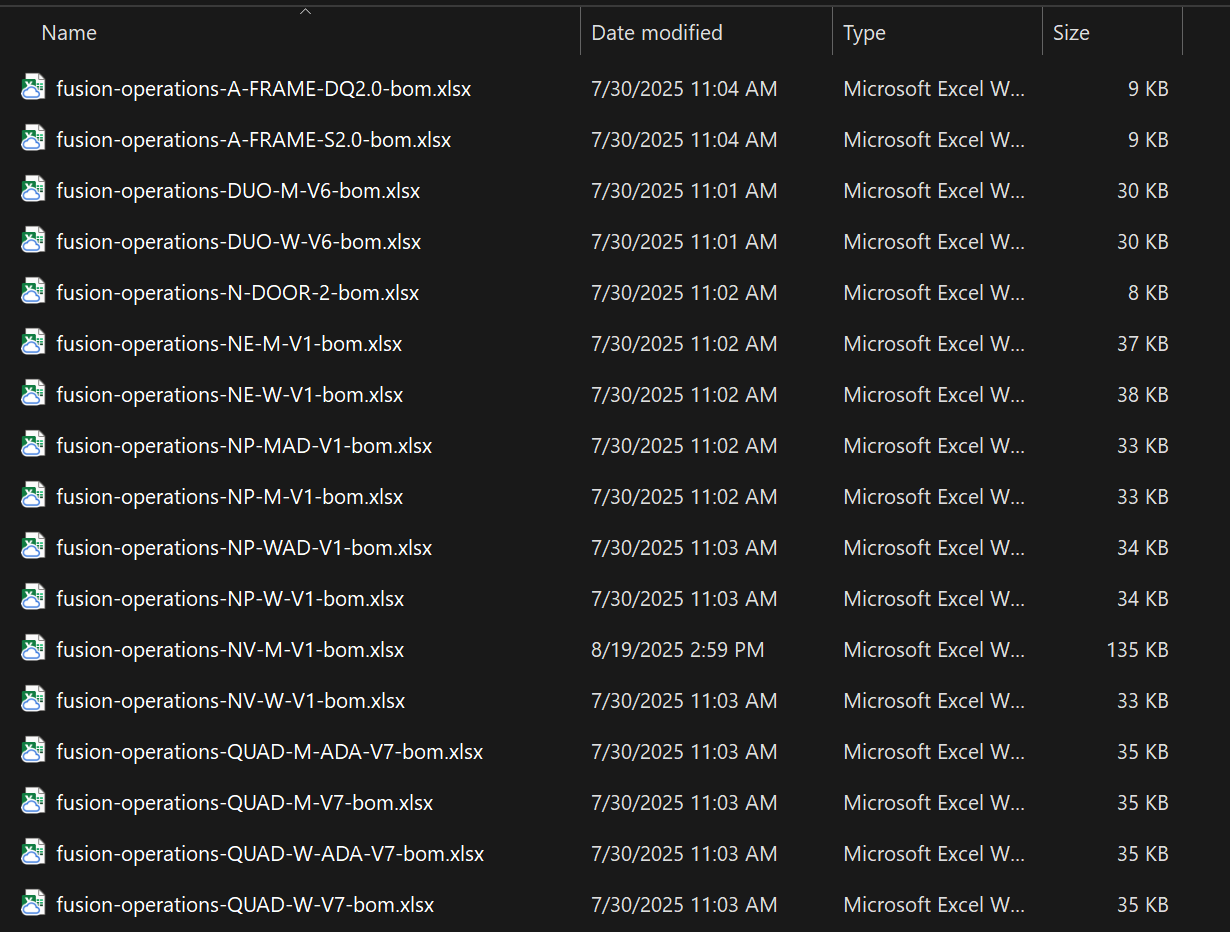Click the 7/30/2025 11:02 AM date of NP-MAD-V1
The height and width of the screenshot is (932, 1230).
[684, 445]
